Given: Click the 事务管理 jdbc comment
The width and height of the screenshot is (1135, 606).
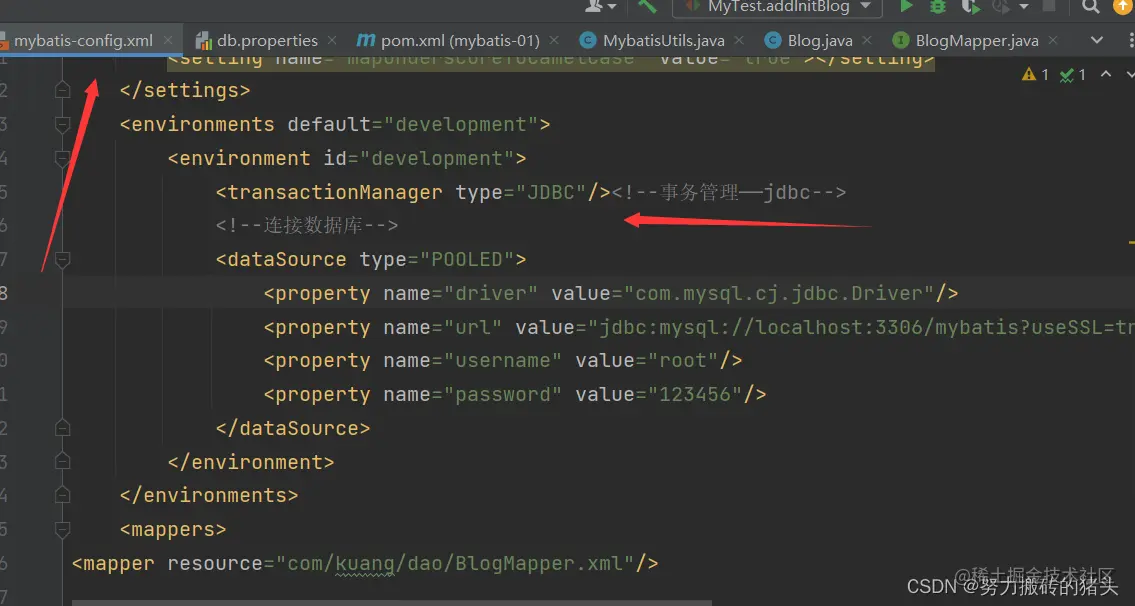Looking at the screenshot, I should (x=729, y=193).
